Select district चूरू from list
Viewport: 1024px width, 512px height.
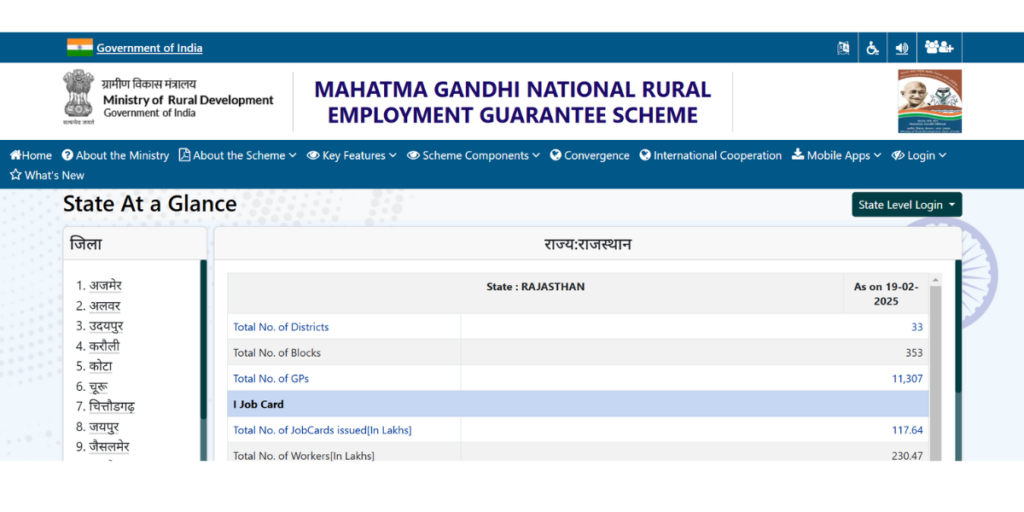(x=98, y=387)
